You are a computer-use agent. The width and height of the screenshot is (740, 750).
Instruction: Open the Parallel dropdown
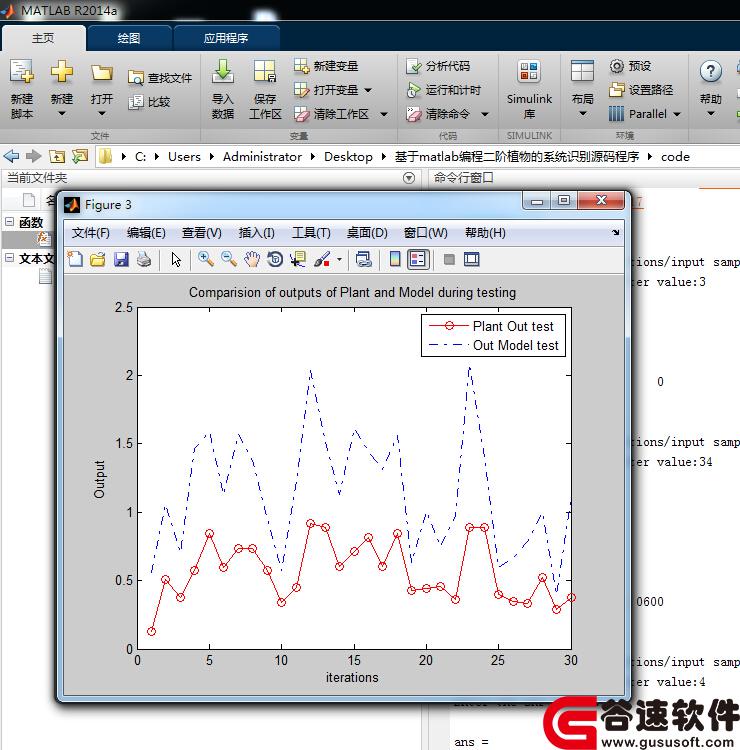677,114
